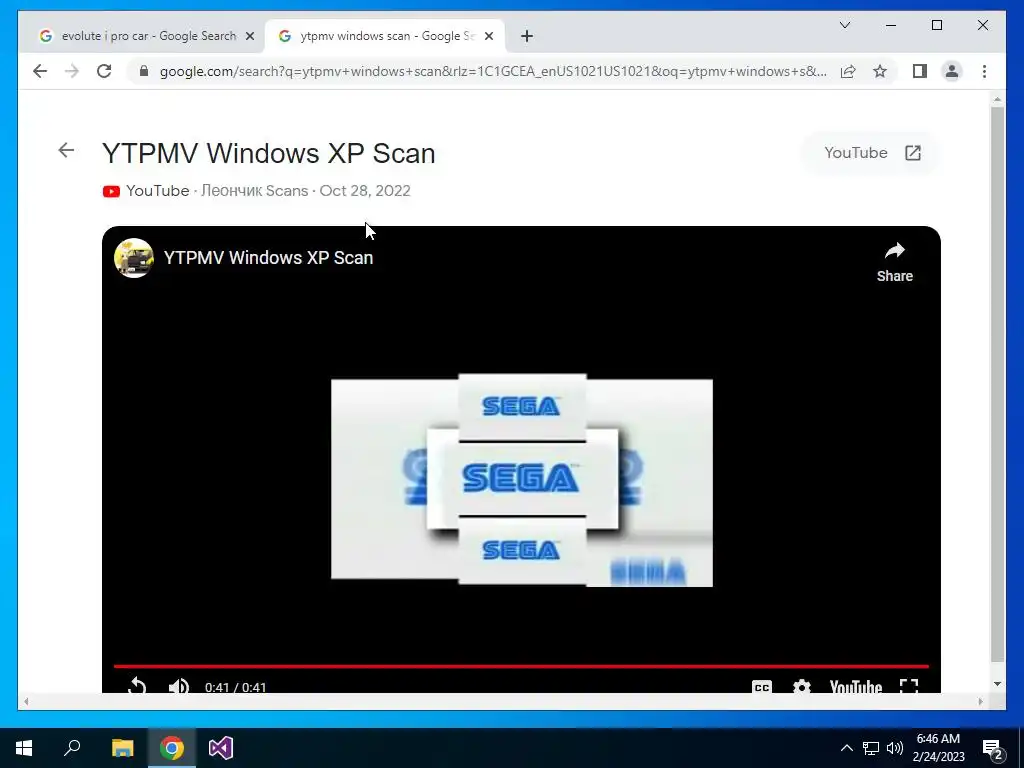Open File Explorer from the taskbar

tap(122, 748)
